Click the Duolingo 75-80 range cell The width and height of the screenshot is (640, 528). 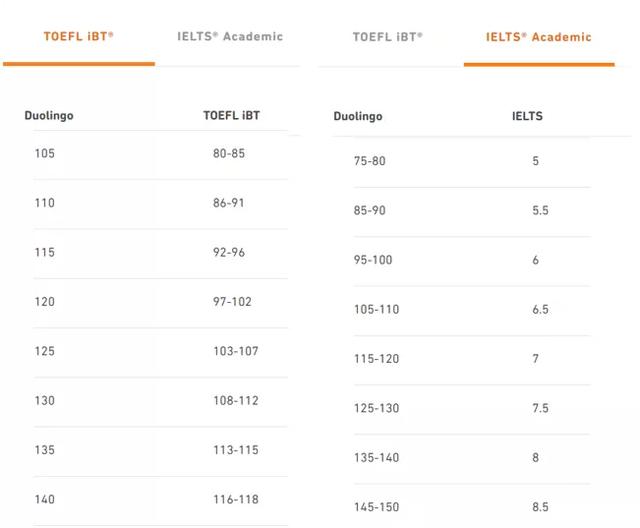tap(369, 161)
